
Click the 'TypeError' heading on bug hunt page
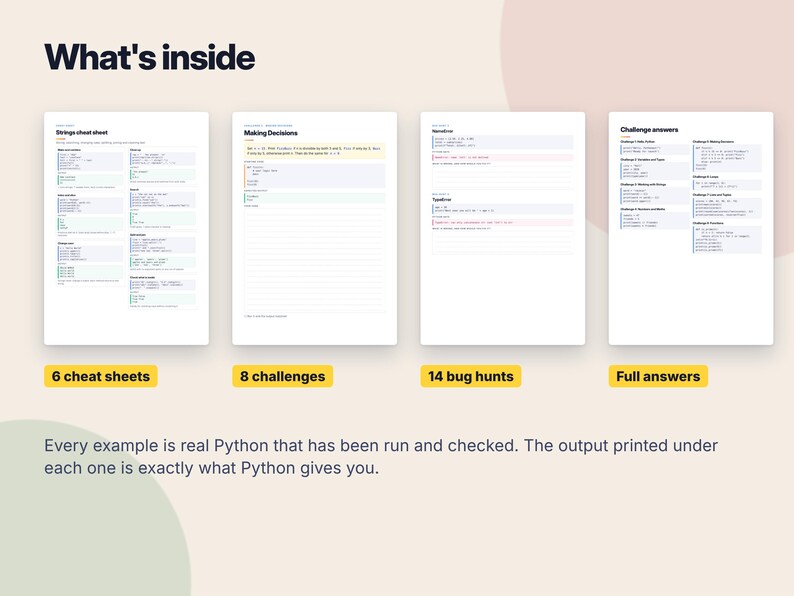pyautogui.click(x=441, y=200)
